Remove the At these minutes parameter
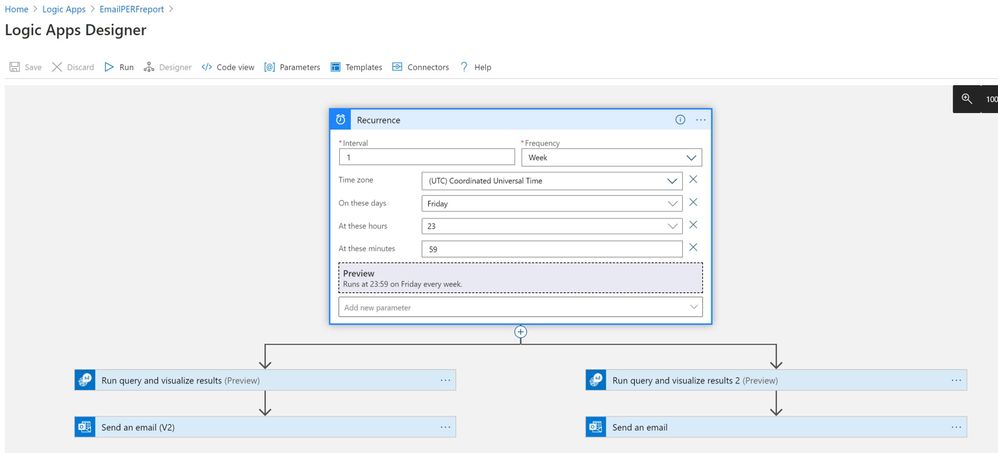 tap(693, 247)
